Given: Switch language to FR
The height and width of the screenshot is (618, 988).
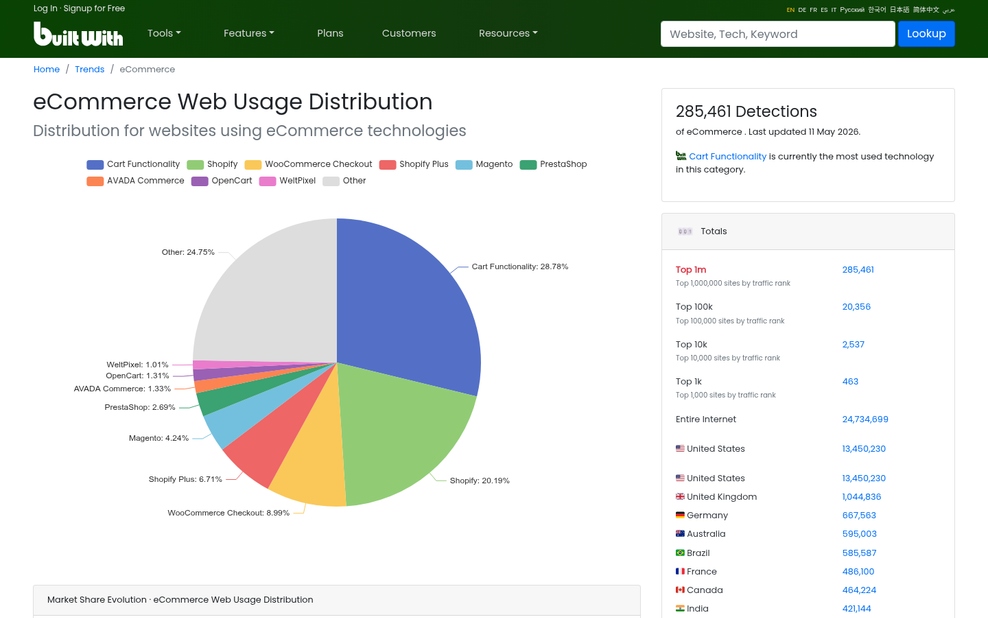Looking at the screenshot, I should click(813, 10).
